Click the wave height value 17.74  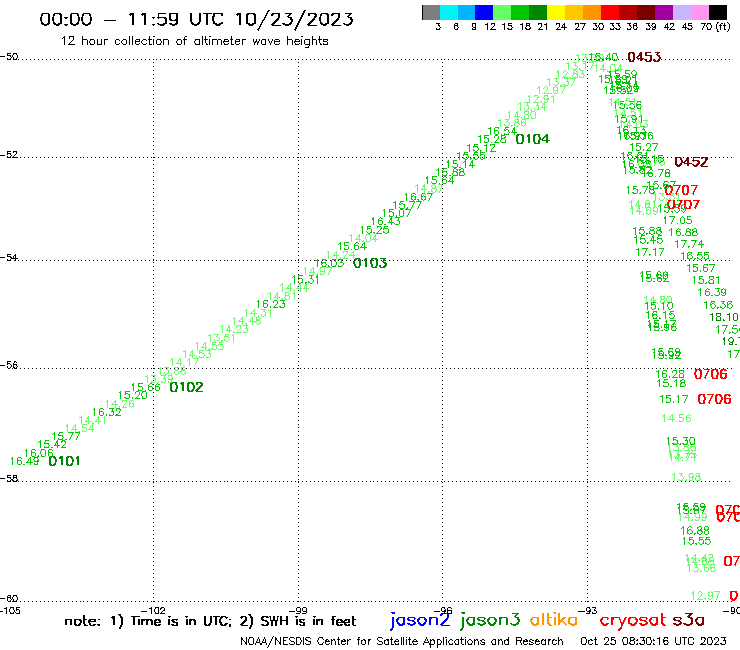[689, 244]
